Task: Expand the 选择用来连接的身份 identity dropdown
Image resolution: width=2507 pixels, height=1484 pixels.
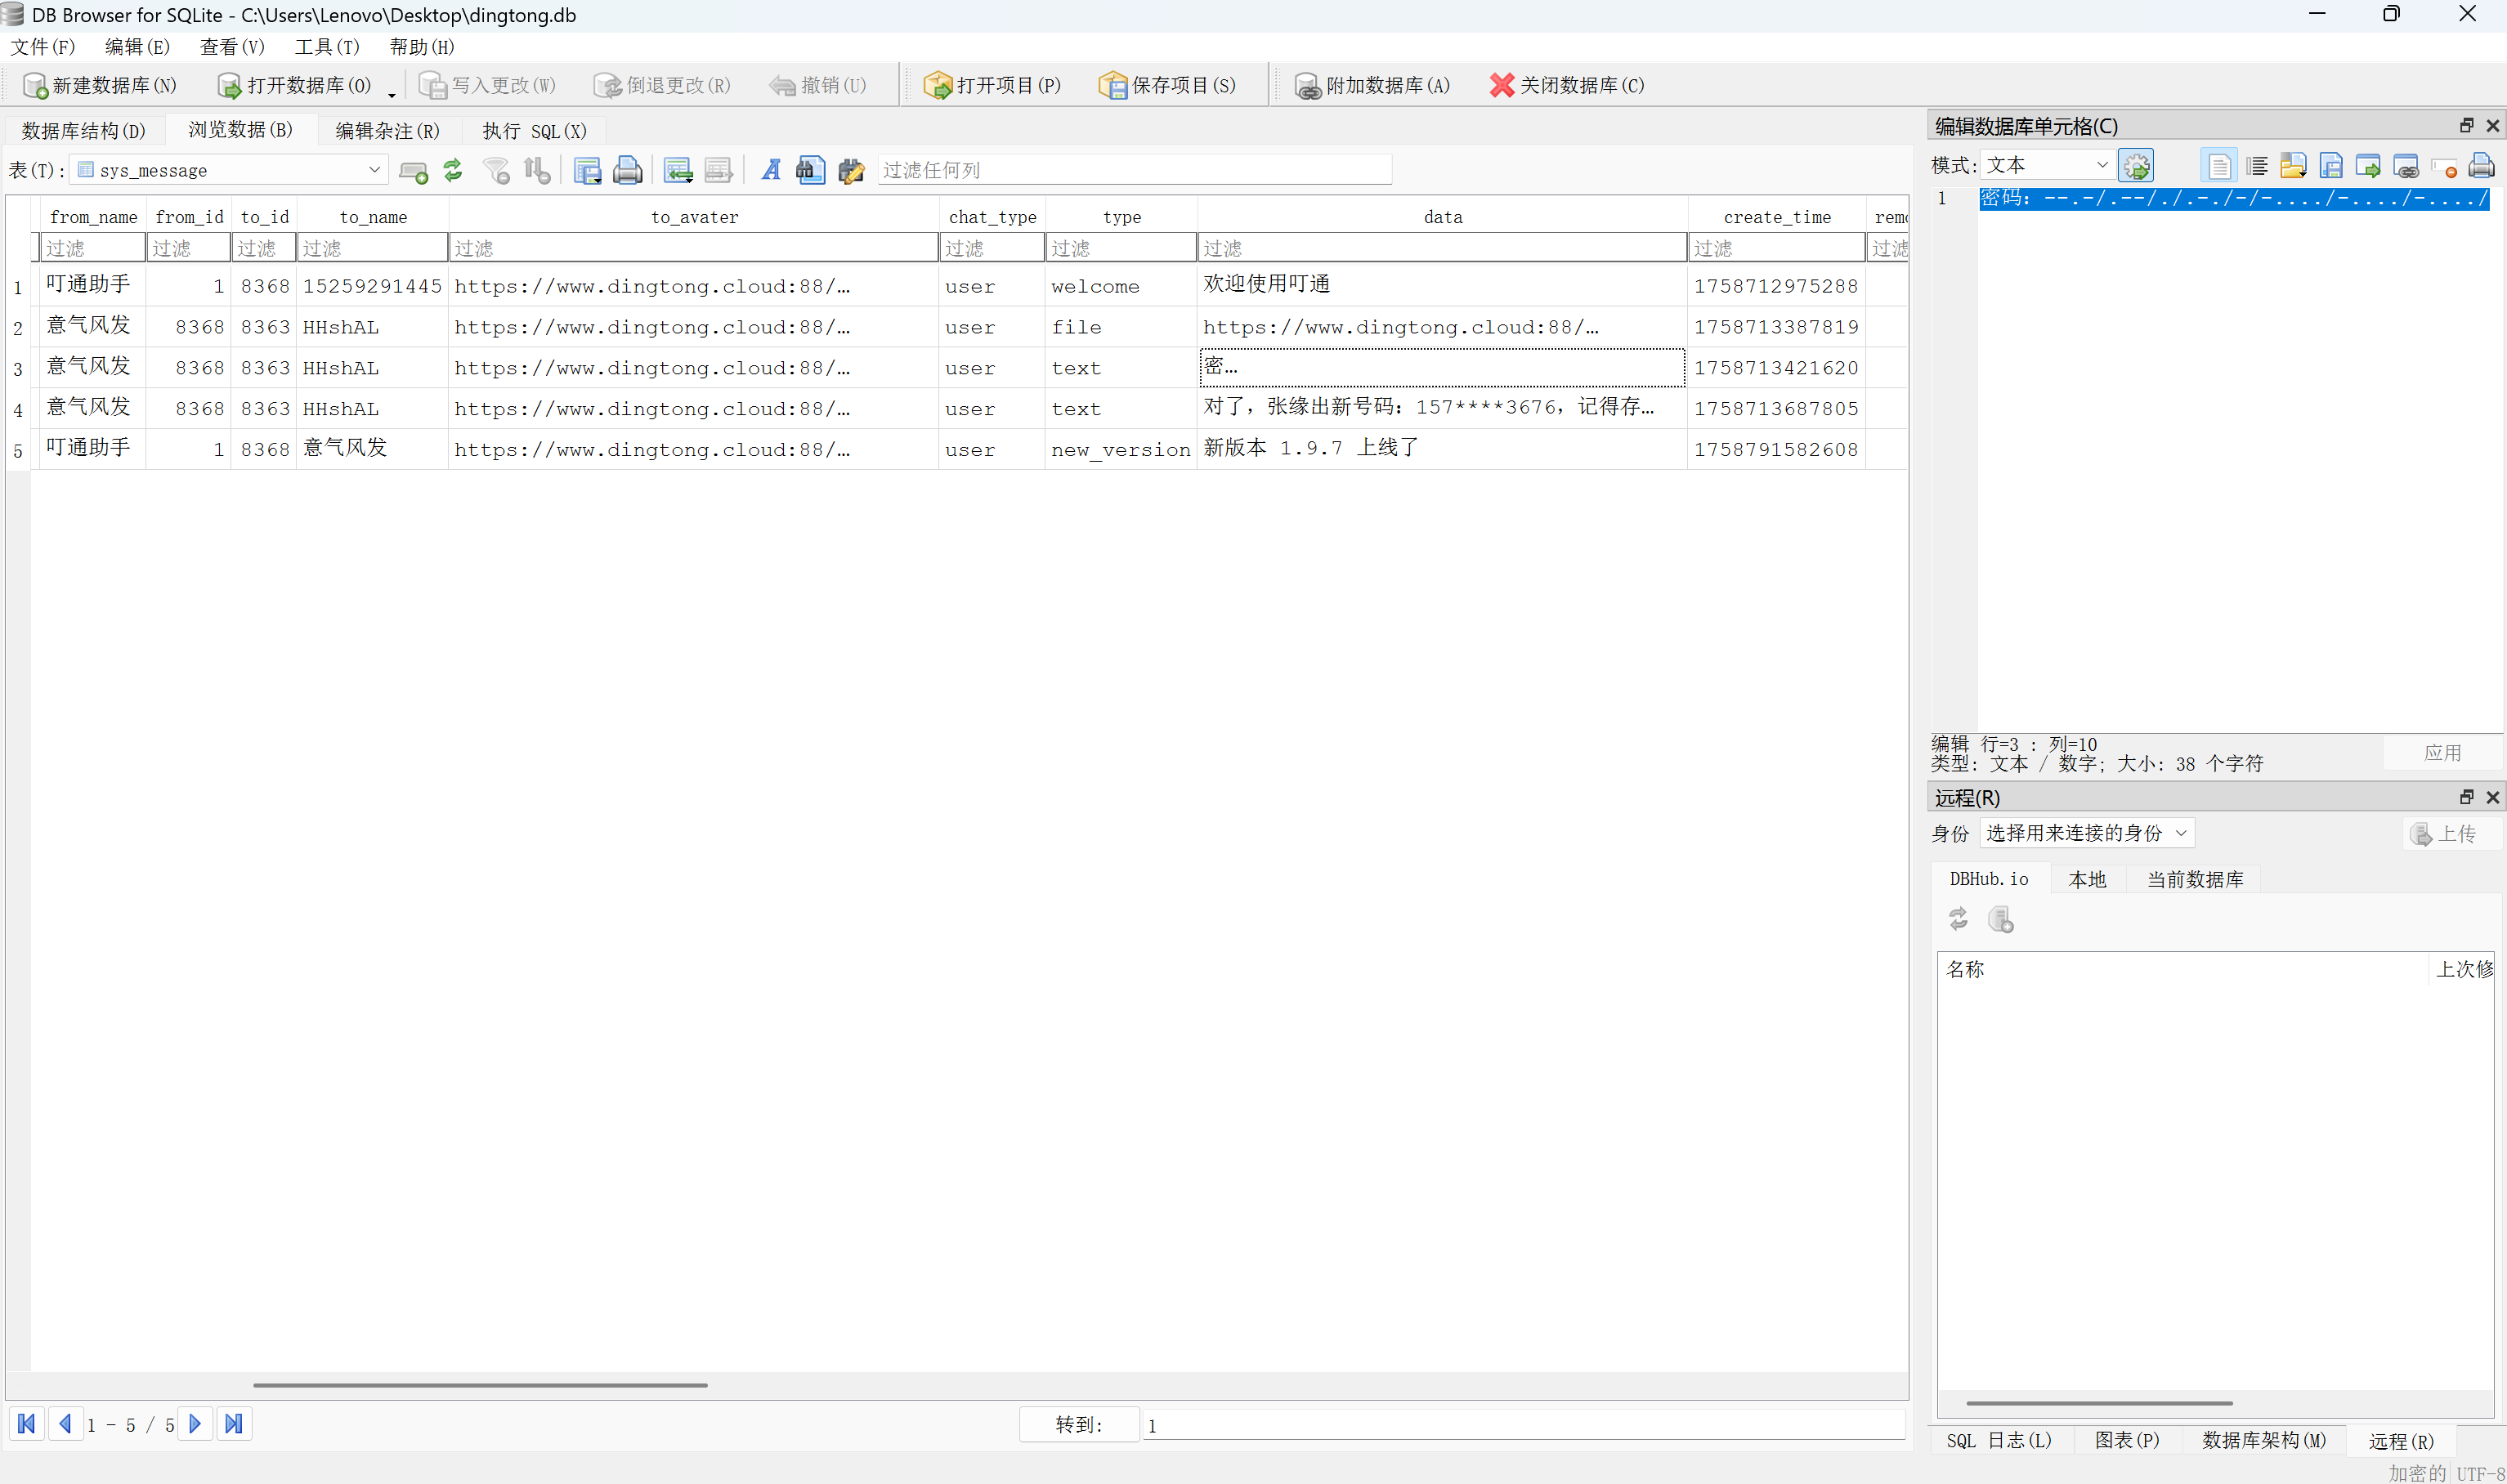Action: click(2086, 833)
